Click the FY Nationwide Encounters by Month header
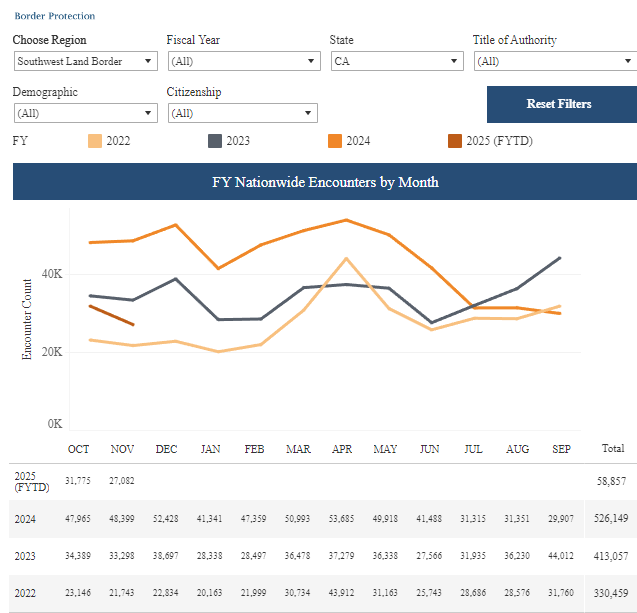637x613 pixels. click(x=325, y=182)
